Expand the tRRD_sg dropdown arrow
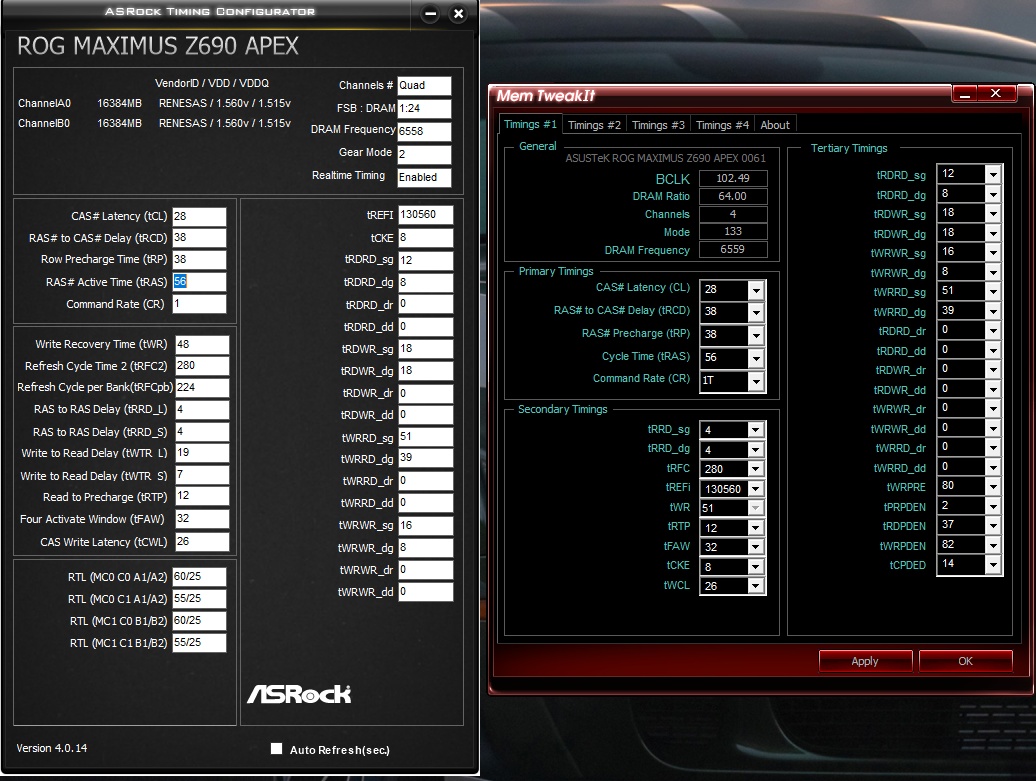The image size is (1036, 781). point(755,430)
